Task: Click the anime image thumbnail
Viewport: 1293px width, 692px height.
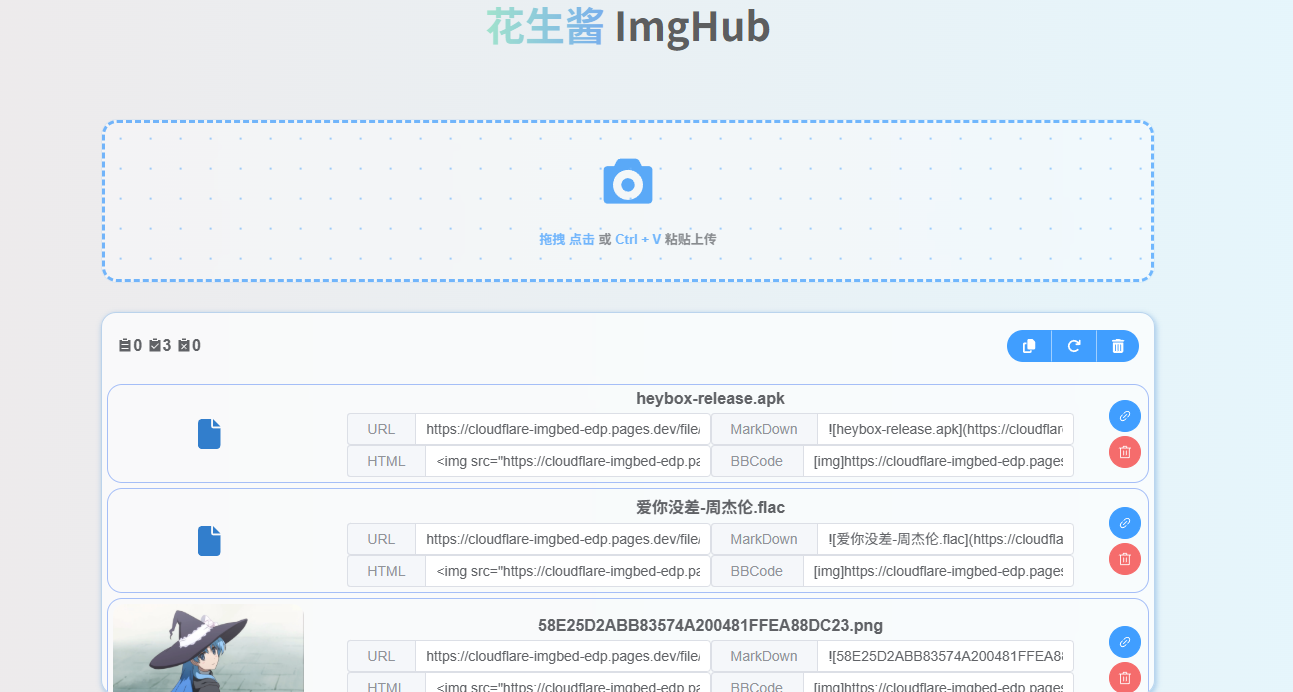Action: tap(209, 651)
